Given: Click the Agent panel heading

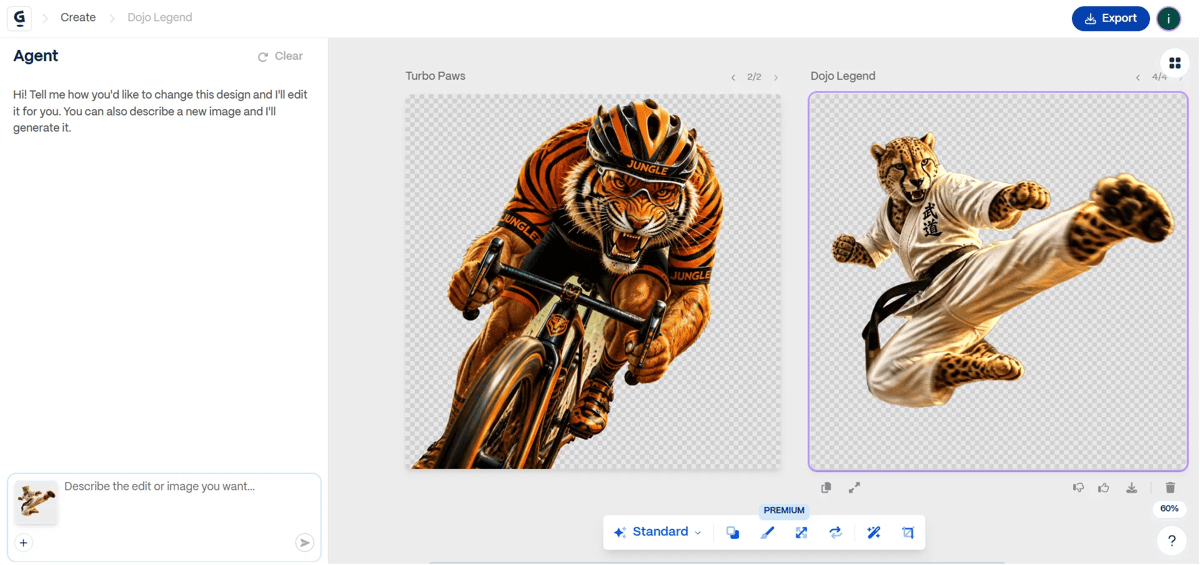Looking at the screenshot, I should pos(36,56).
